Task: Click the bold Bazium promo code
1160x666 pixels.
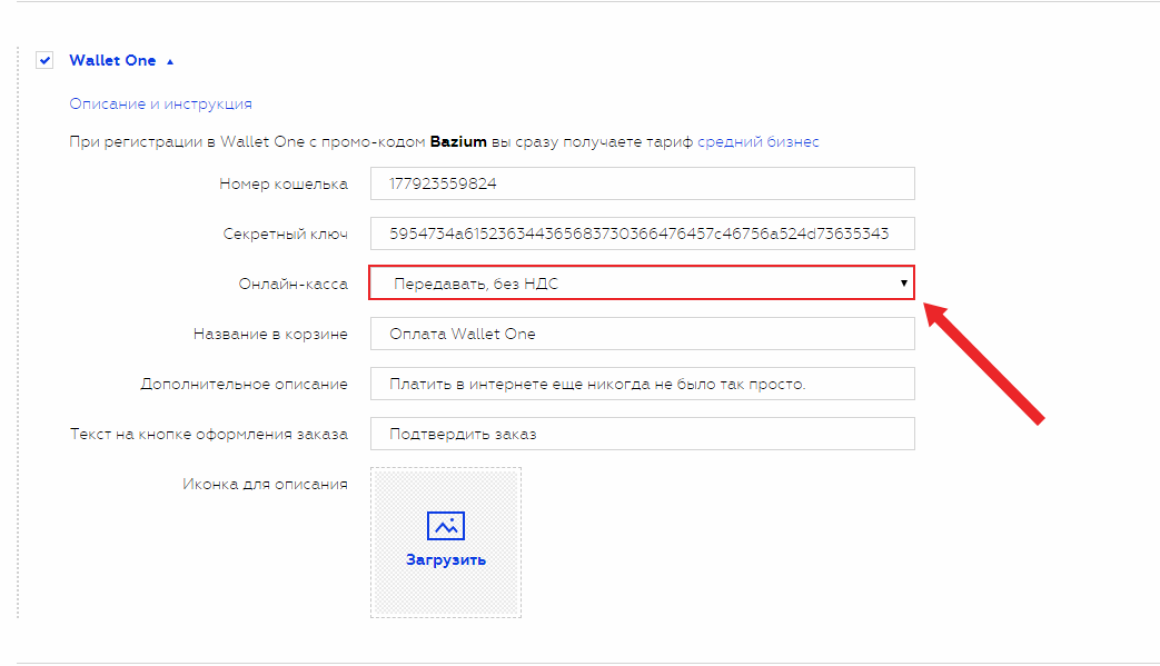Action: pos(459,142)
